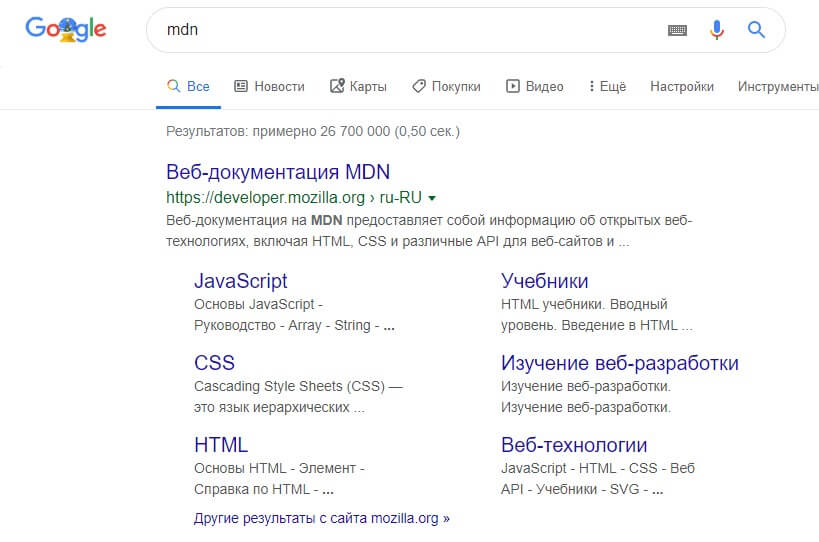Switch to the Новости tab
The height and width of the screenshot is (542, 819).
[269, 87]
